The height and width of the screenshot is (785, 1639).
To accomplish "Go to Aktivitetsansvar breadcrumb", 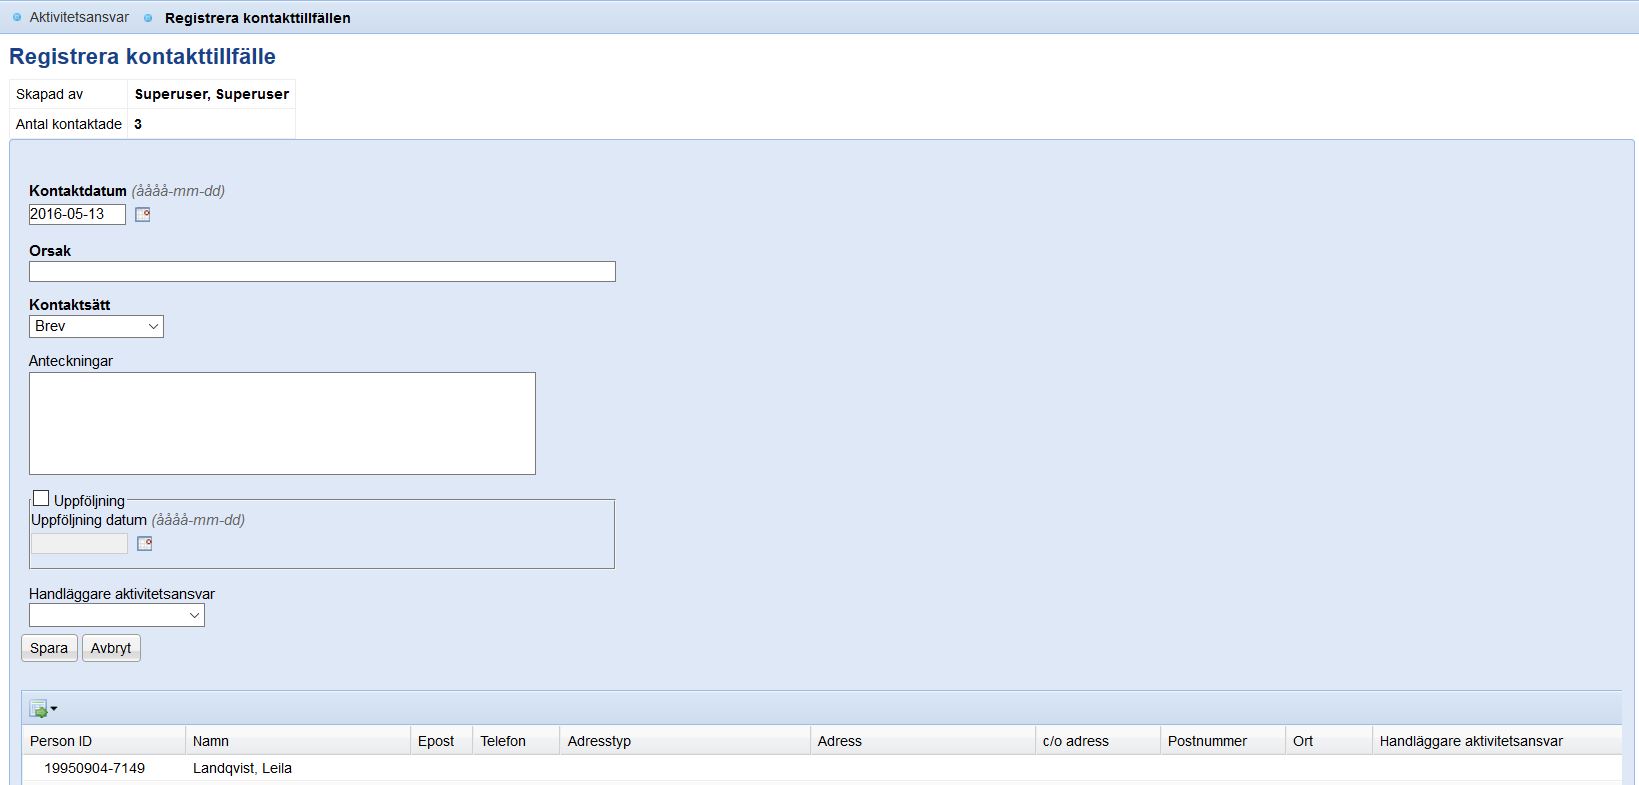I will click(79, 17).
